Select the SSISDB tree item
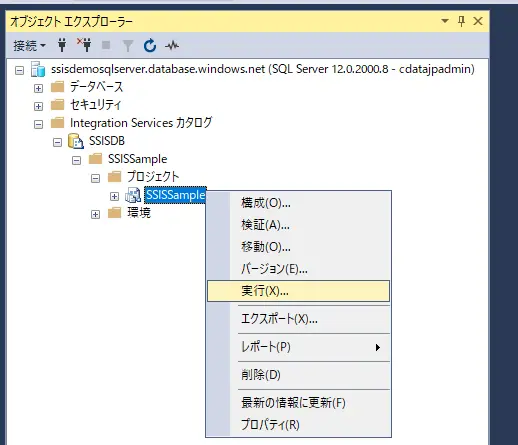The image size is (518, 445). 107,141
